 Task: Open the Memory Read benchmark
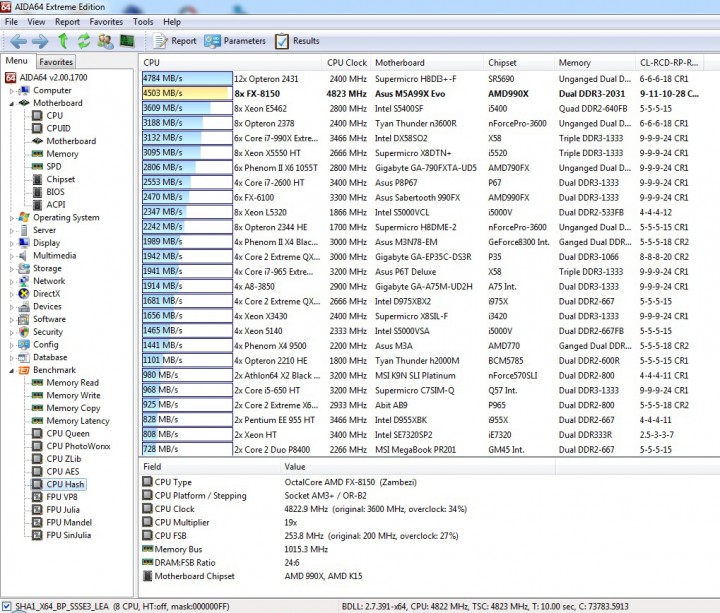point(65,383)
